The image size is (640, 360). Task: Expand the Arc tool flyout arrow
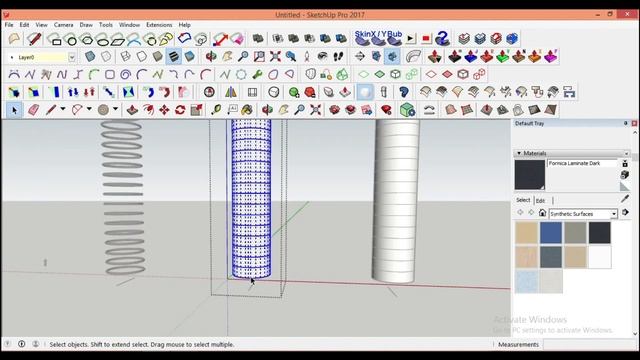click(89, 109)
